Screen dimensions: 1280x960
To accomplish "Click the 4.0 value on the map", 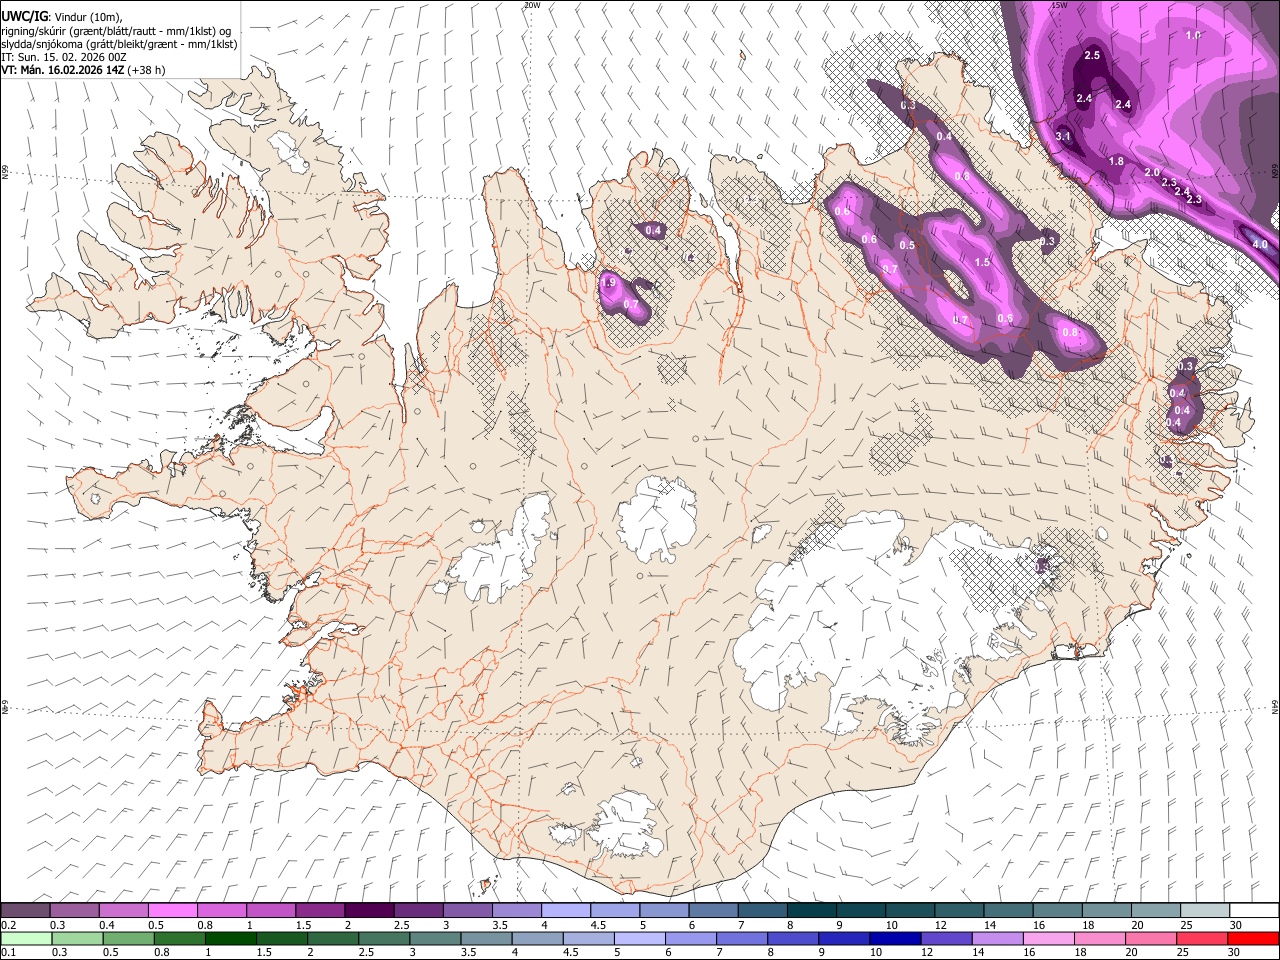I will 1260,244.
